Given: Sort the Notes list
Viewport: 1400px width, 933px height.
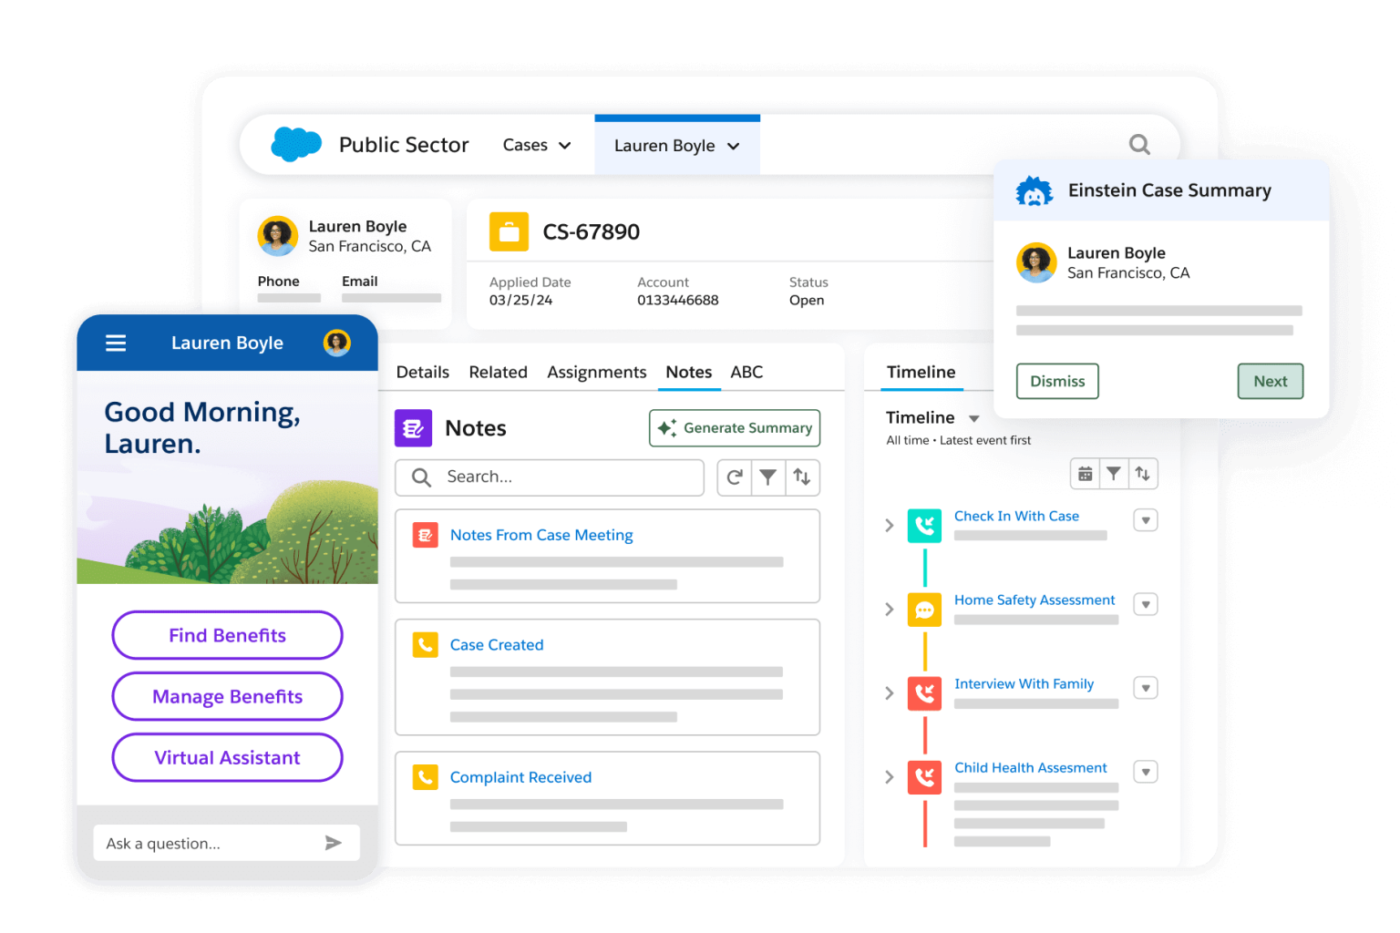Looking at the screenshot, I should [x=802, y=477].
